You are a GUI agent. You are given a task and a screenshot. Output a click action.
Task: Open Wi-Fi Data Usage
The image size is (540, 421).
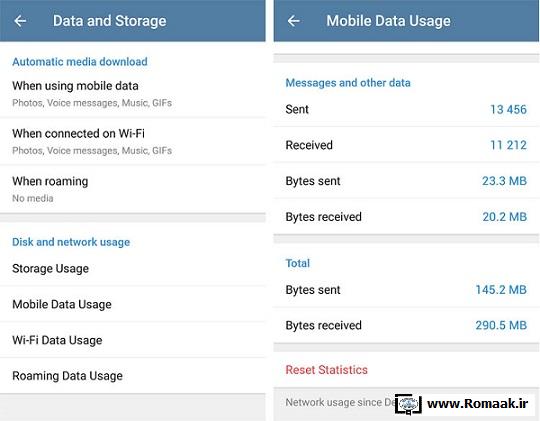click(133, 340)
